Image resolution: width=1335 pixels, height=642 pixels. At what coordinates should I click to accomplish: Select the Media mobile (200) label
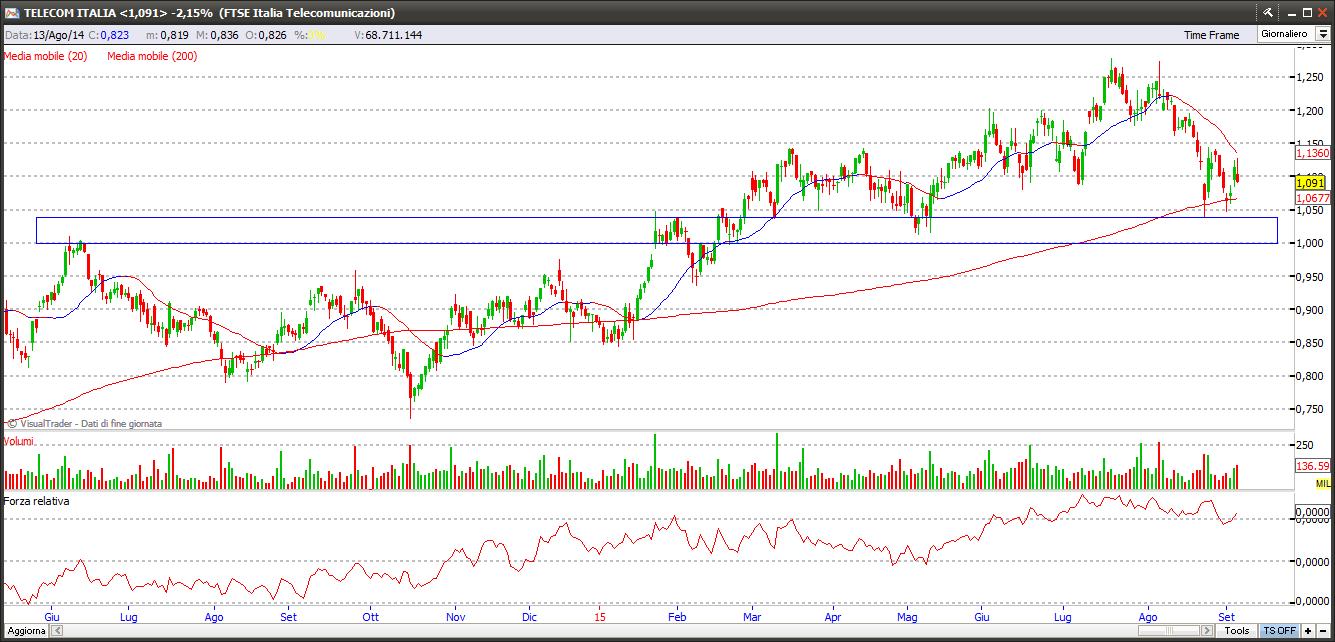(152, 56)
